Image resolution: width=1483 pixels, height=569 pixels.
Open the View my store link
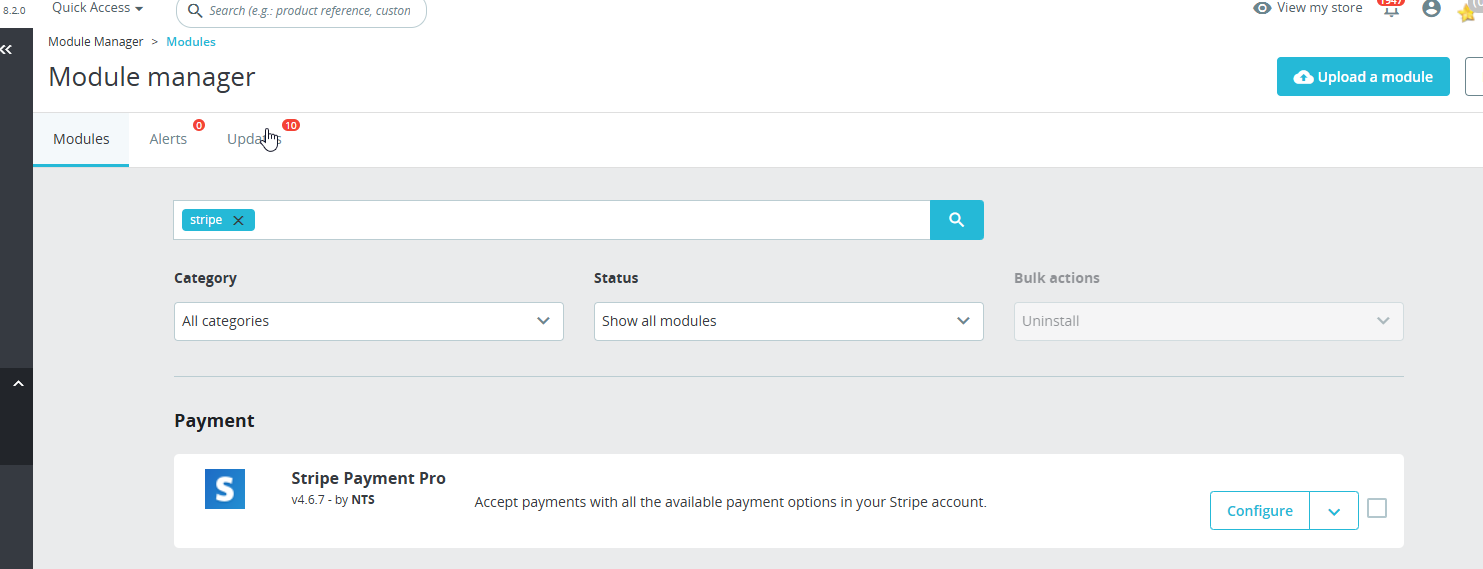pos(1308,8)
